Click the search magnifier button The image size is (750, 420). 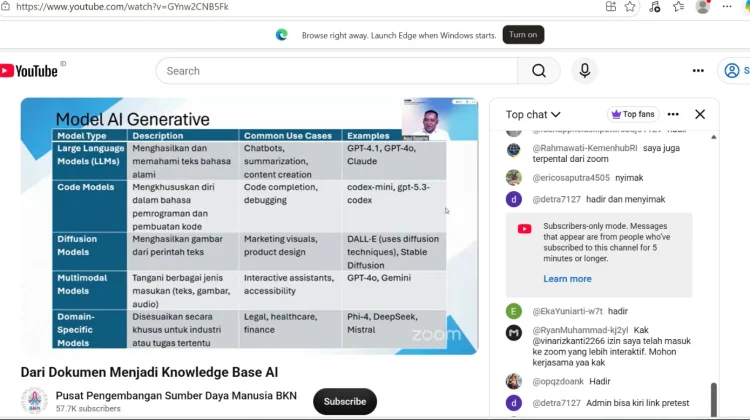point(539,71)
